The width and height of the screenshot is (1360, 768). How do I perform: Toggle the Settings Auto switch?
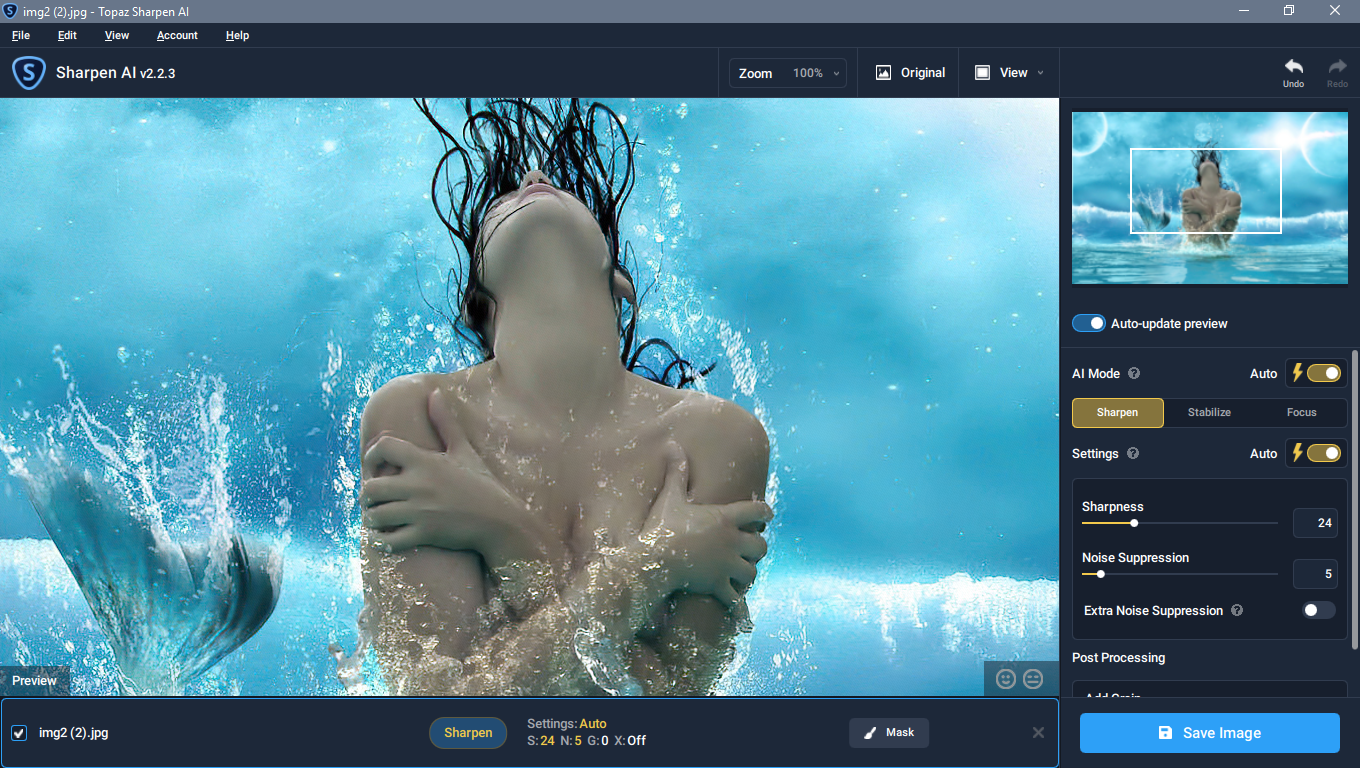pos(1323,453)
